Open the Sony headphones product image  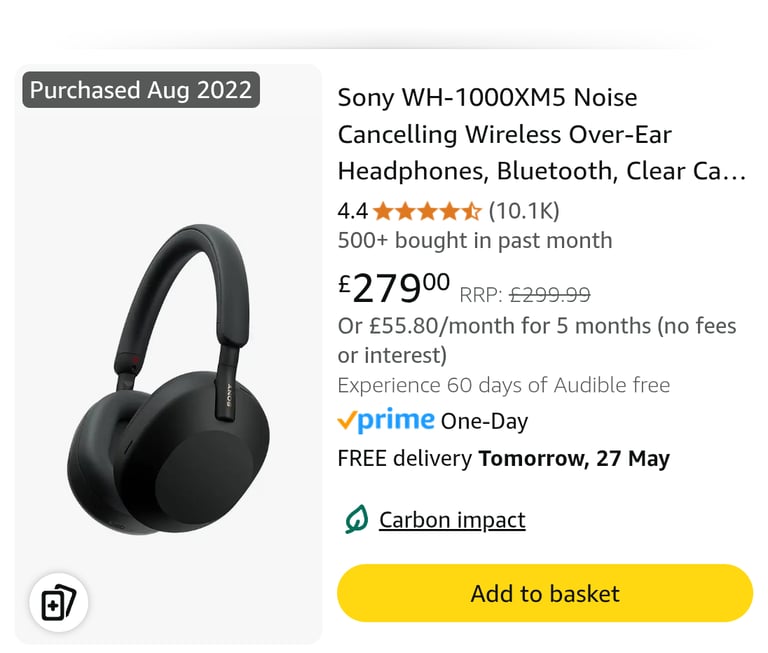[x=168, y=380]
